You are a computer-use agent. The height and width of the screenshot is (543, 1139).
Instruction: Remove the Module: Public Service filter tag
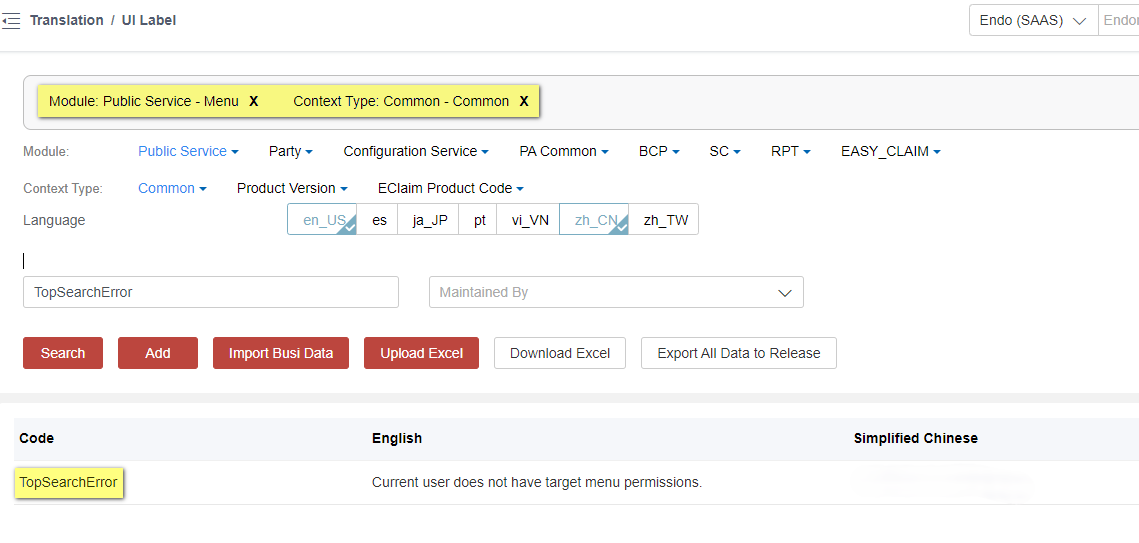tap(254, 101)
